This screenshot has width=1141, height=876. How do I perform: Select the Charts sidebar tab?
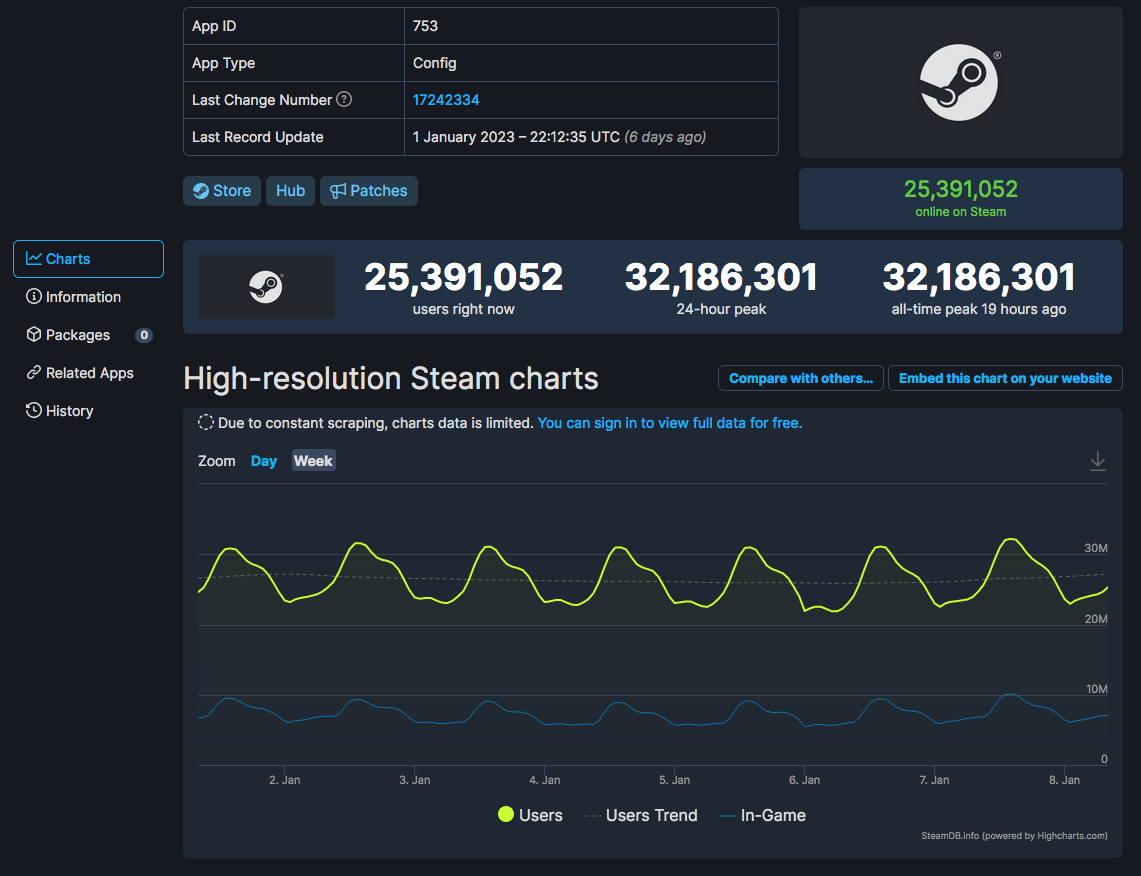[x=88, y=259]
